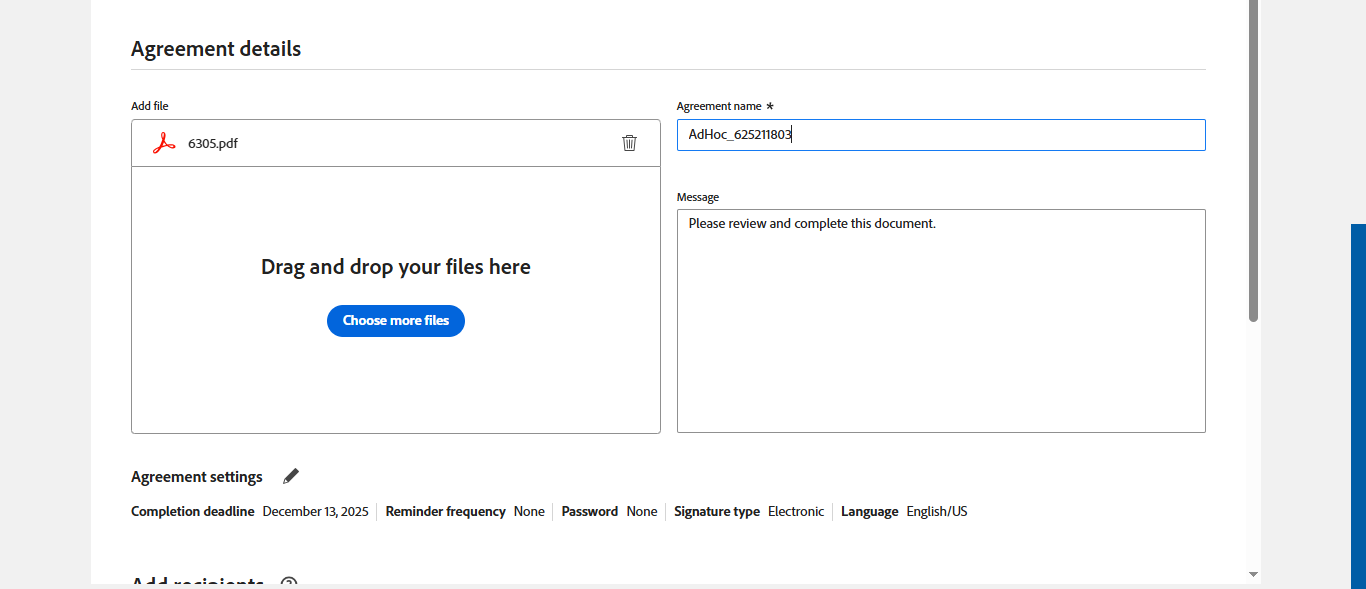Click the blue side panel on right edge
1366x589 pixels.
1358,400
